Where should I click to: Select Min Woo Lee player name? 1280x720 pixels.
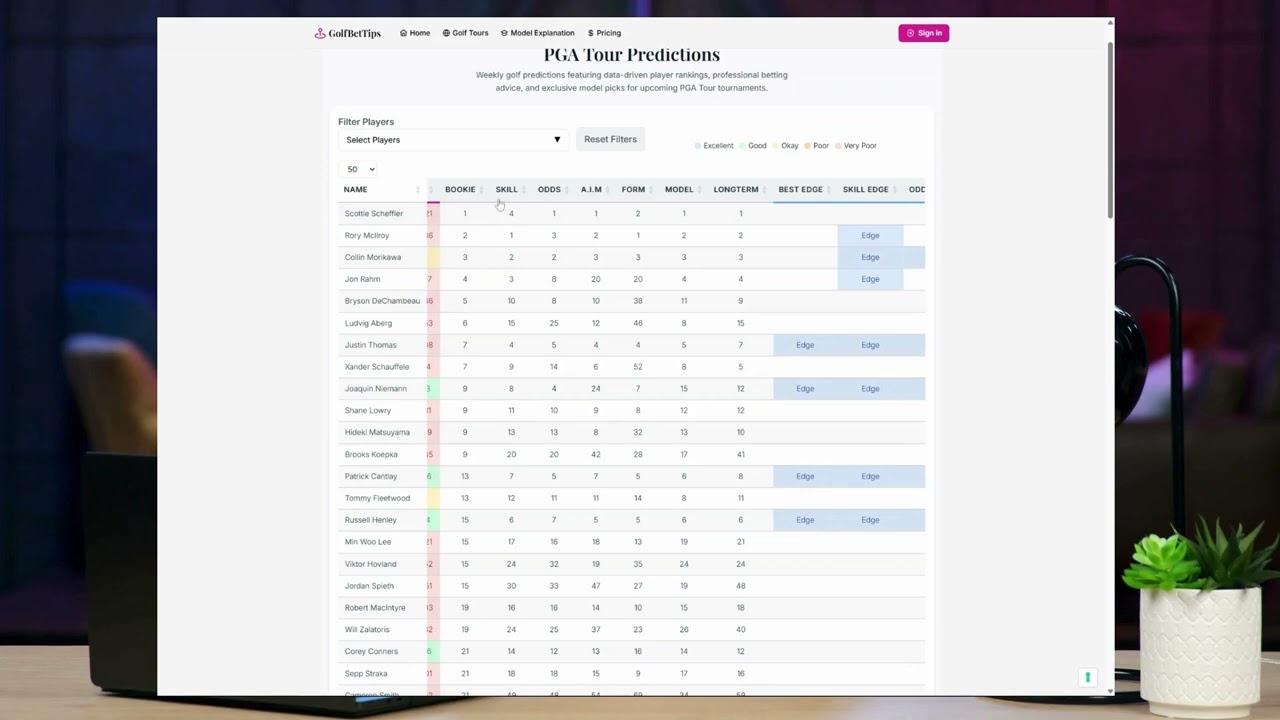(x=368, y=542)
